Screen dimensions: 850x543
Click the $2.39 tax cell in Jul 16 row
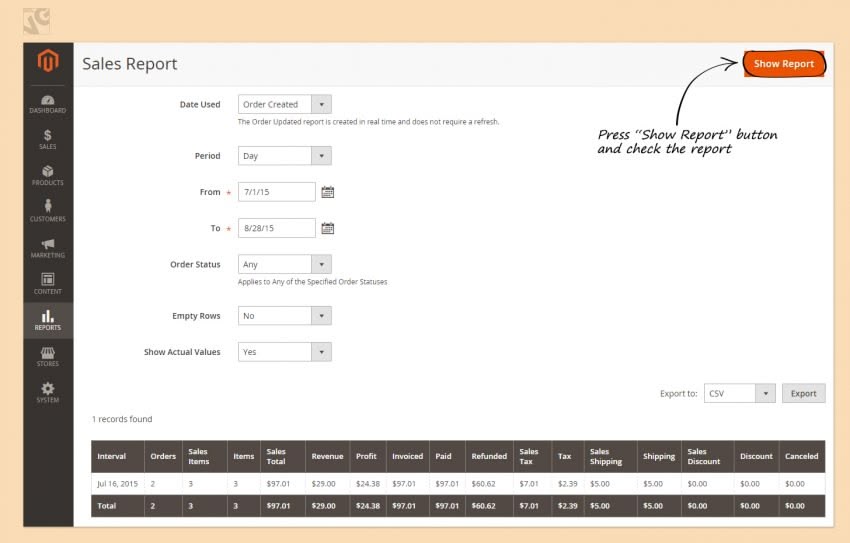pos(568,483)
